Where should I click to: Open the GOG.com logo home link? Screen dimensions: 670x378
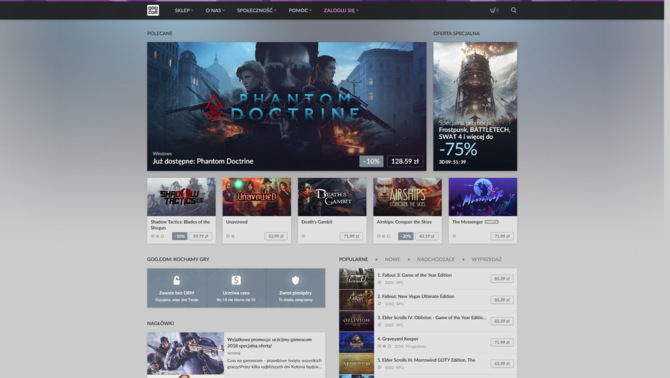coord(153,10)
